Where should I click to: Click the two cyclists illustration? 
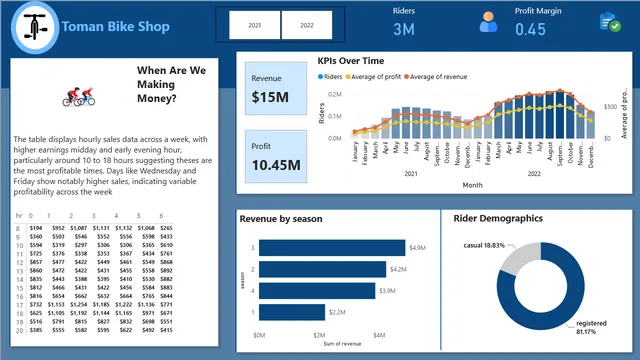pos(79,97)
